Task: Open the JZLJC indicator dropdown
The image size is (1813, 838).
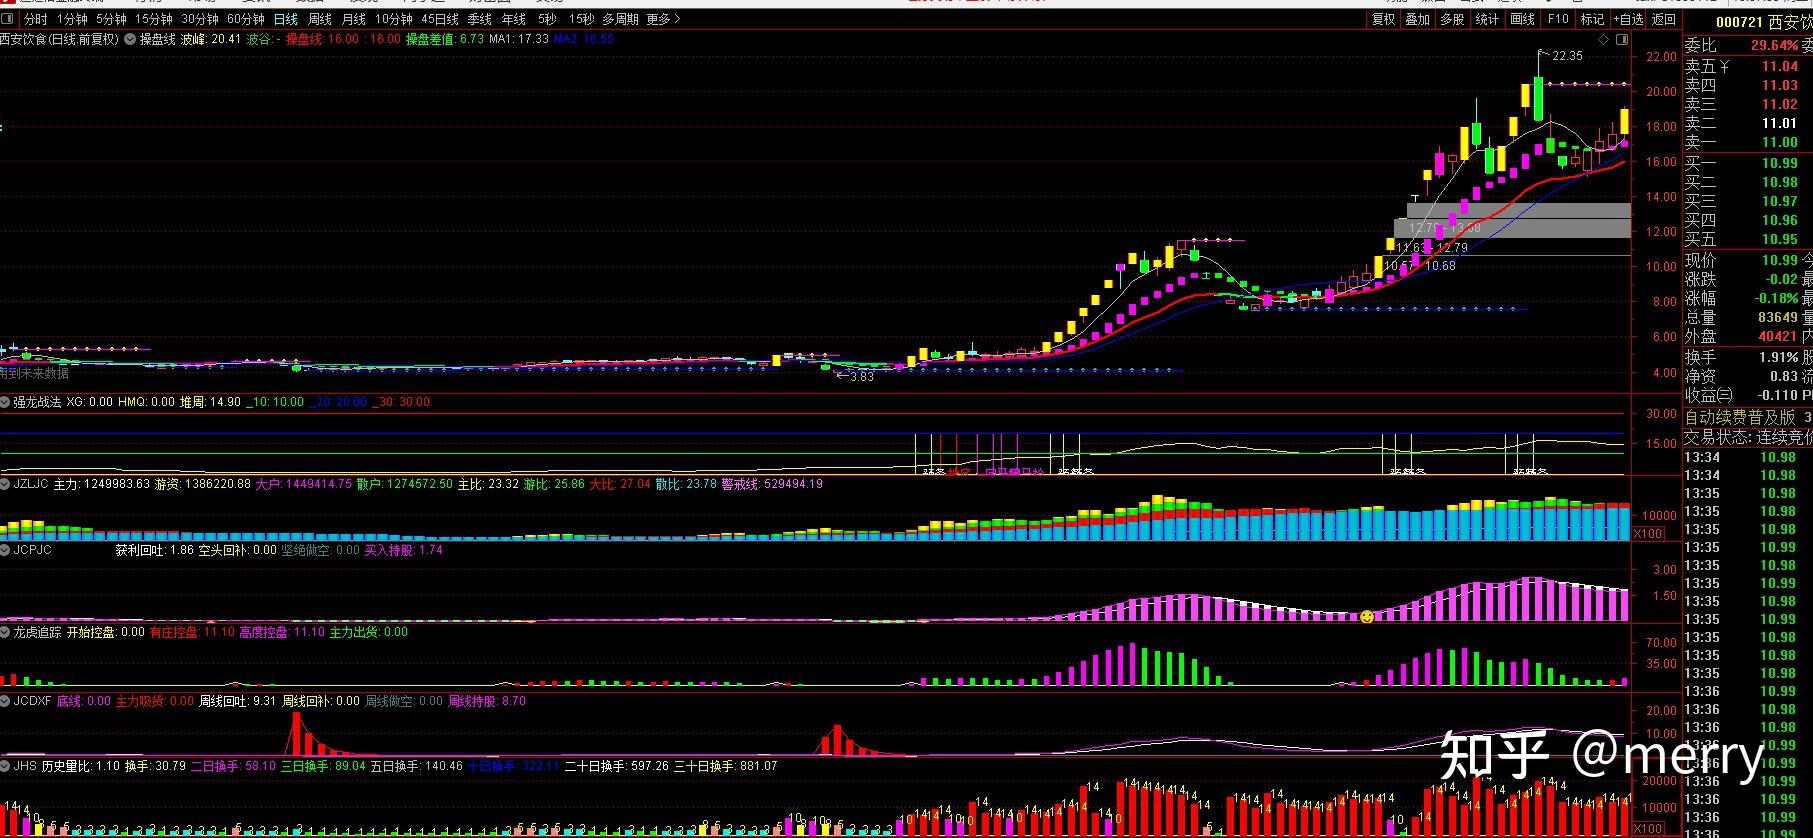Action: 6,484
